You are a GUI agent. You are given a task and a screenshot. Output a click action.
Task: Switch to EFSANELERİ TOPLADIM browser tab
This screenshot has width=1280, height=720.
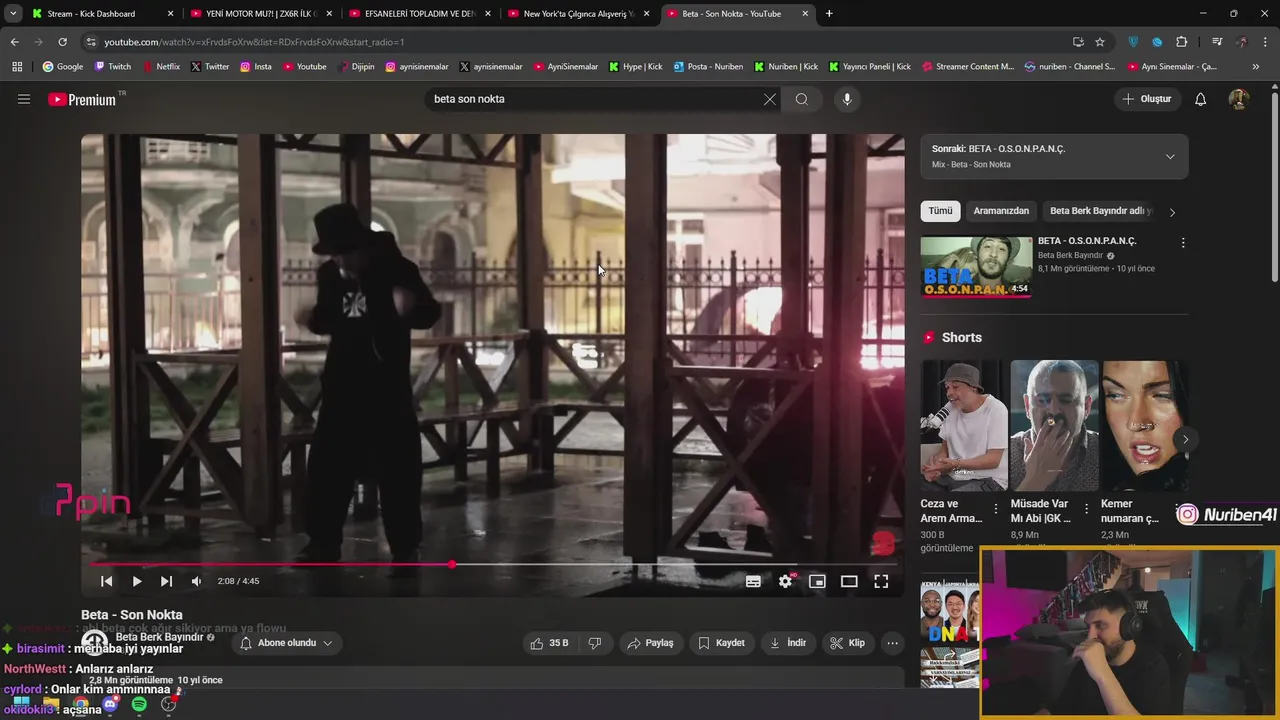pyautogui.click(x=419, y=14)
